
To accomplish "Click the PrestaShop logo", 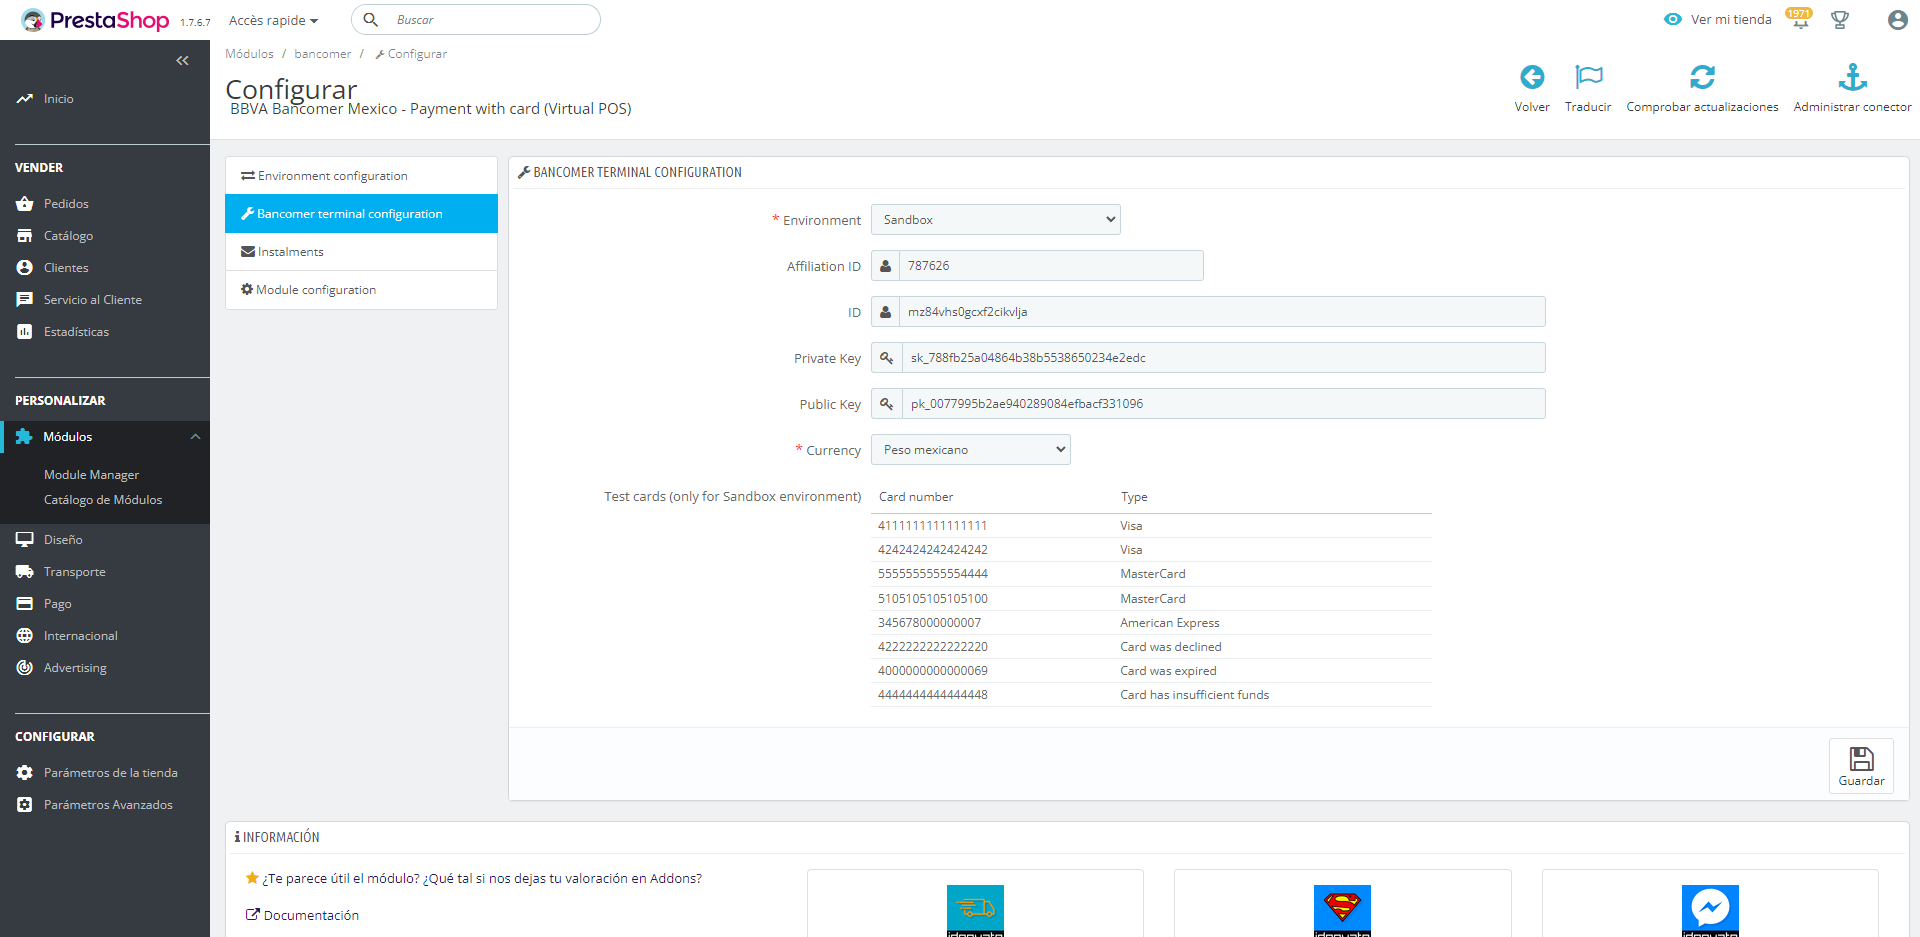I will pyautogui.click(x=95, y=20).
